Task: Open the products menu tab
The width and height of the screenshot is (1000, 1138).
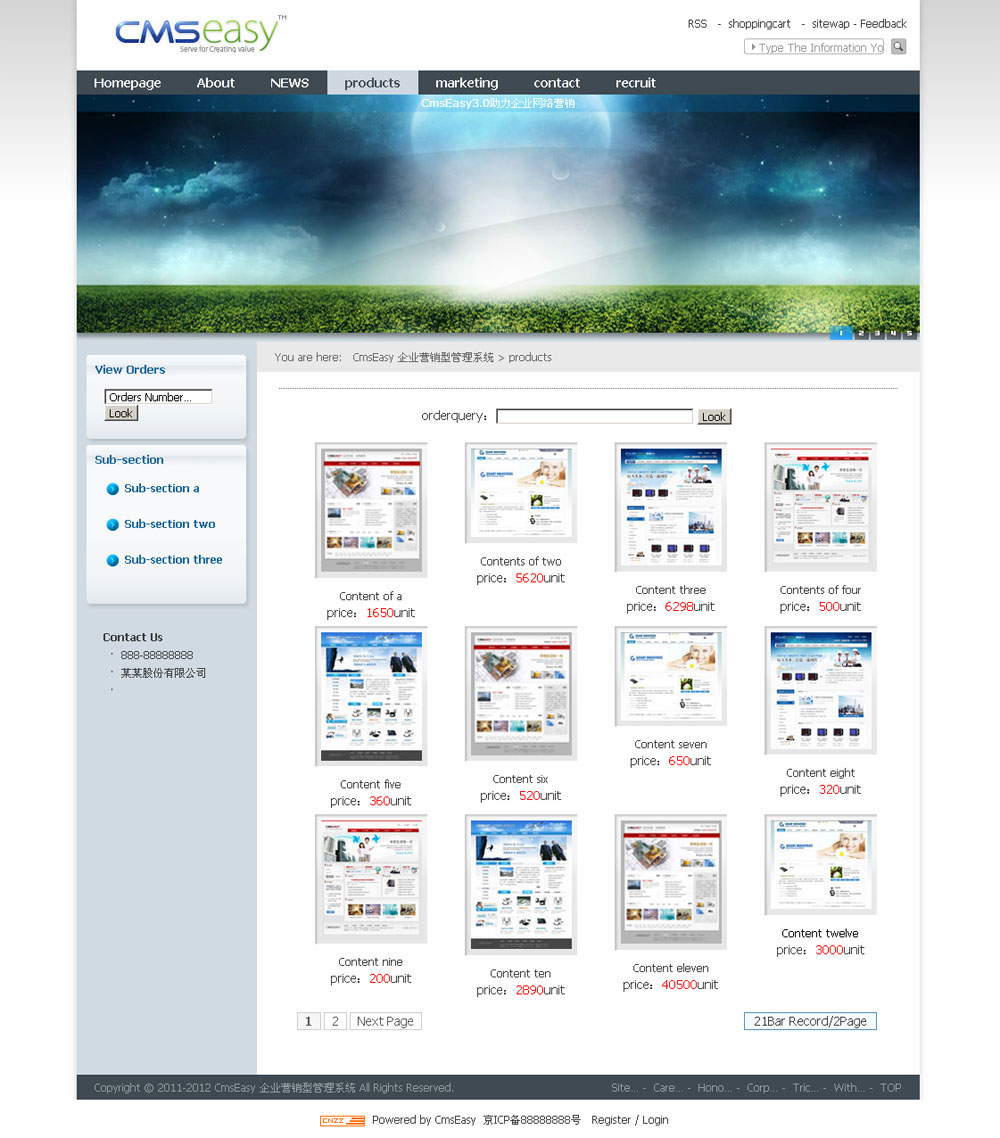Action: pyautogui.click(x=372, y=83)
